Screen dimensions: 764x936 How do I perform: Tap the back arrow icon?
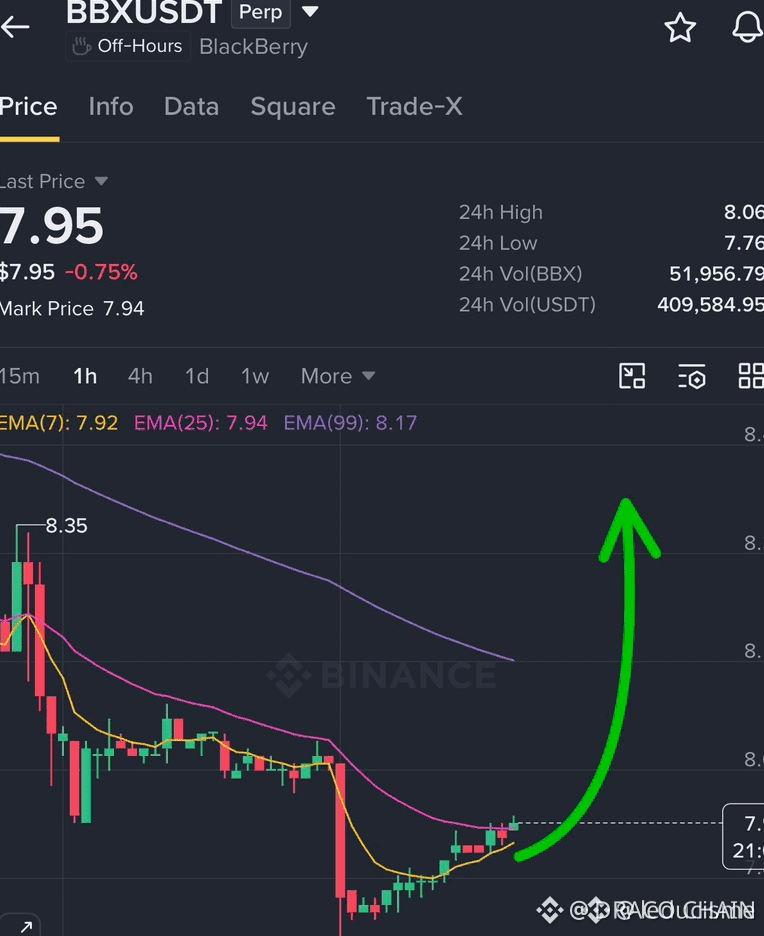tap(15, 26)
